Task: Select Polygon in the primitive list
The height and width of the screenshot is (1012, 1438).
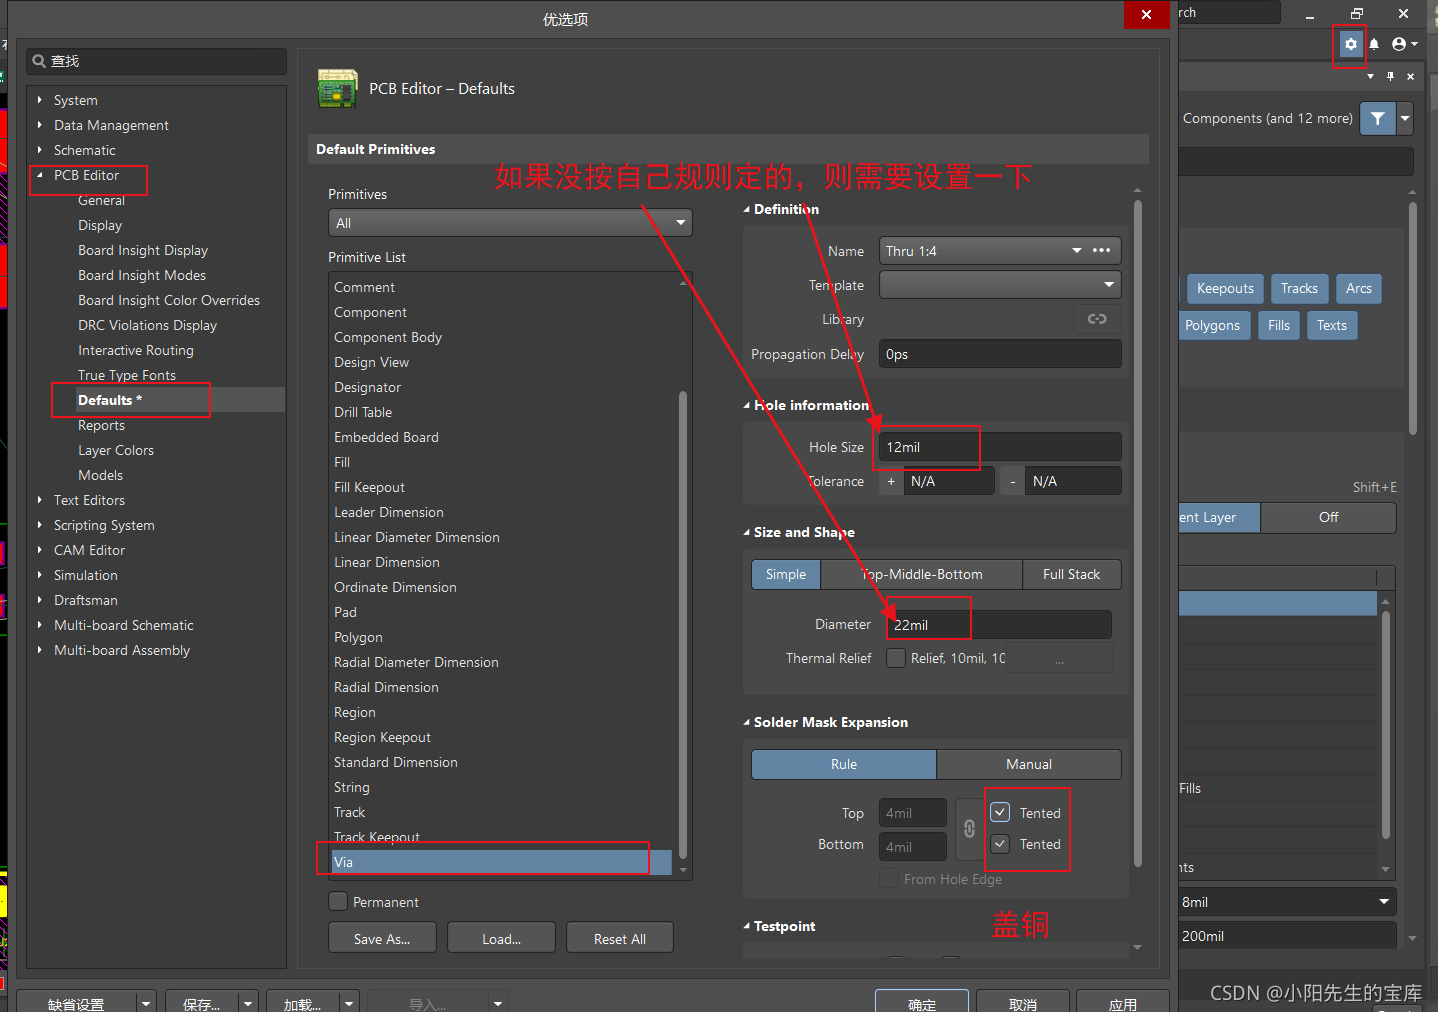Action: click(x=358, y=637)
